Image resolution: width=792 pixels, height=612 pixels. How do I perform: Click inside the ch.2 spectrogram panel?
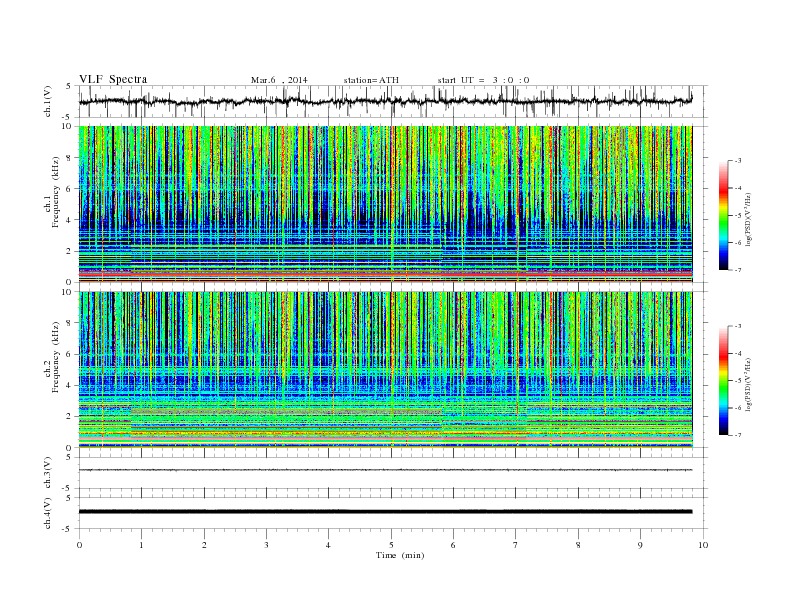[x=385, y=370]
